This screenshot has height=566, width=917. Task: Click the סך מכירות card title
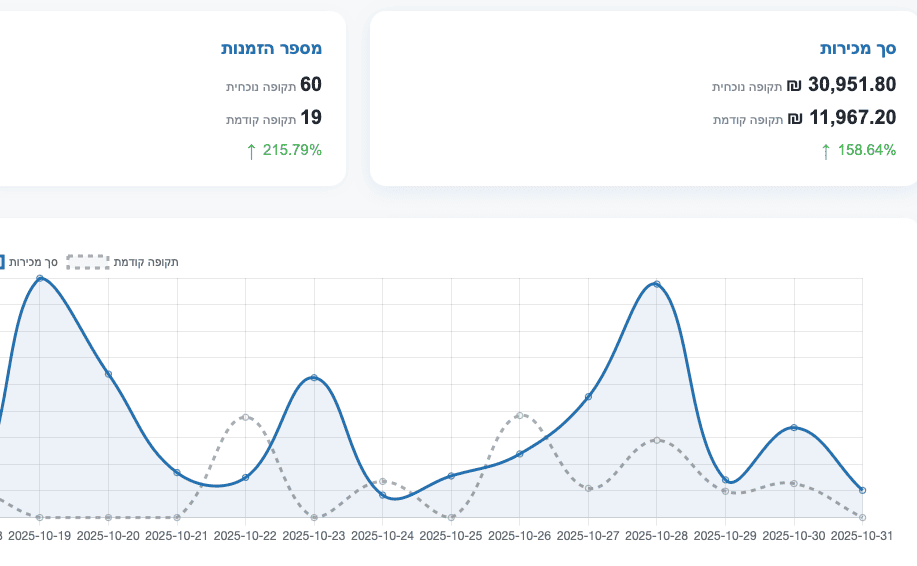click(x=858, y=48)
